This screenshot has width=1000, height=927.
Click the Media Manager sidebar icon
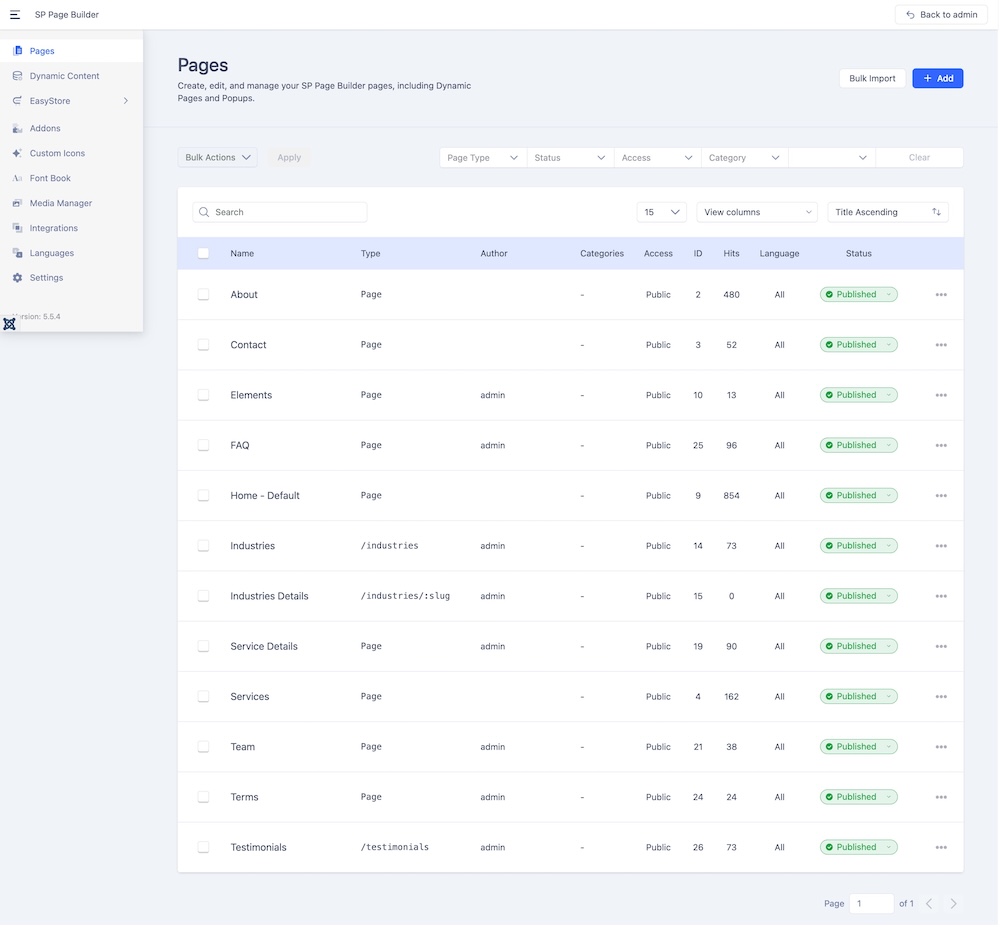[18, 203]
